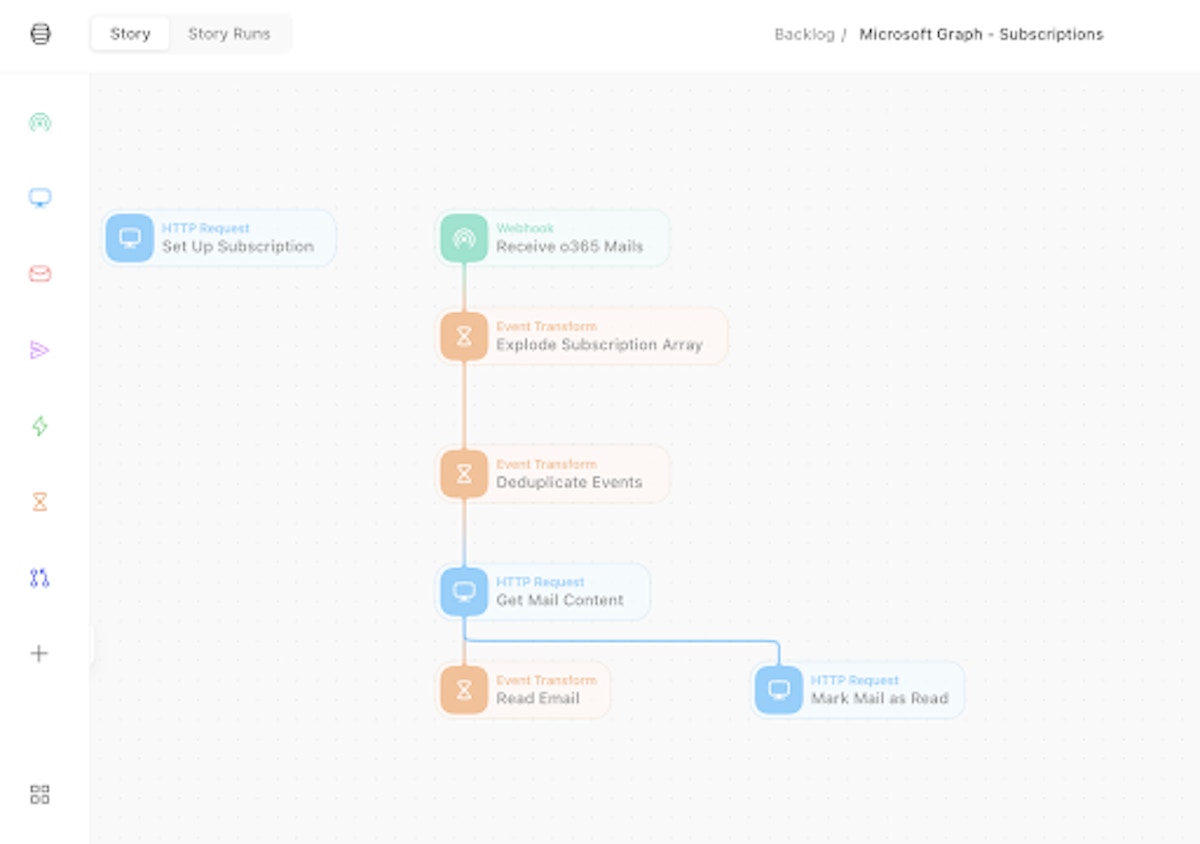Screen dimensions: 1200x844
Task: Select the green lightning Trigger sidebar icon
Action: (x=40, y=426)
